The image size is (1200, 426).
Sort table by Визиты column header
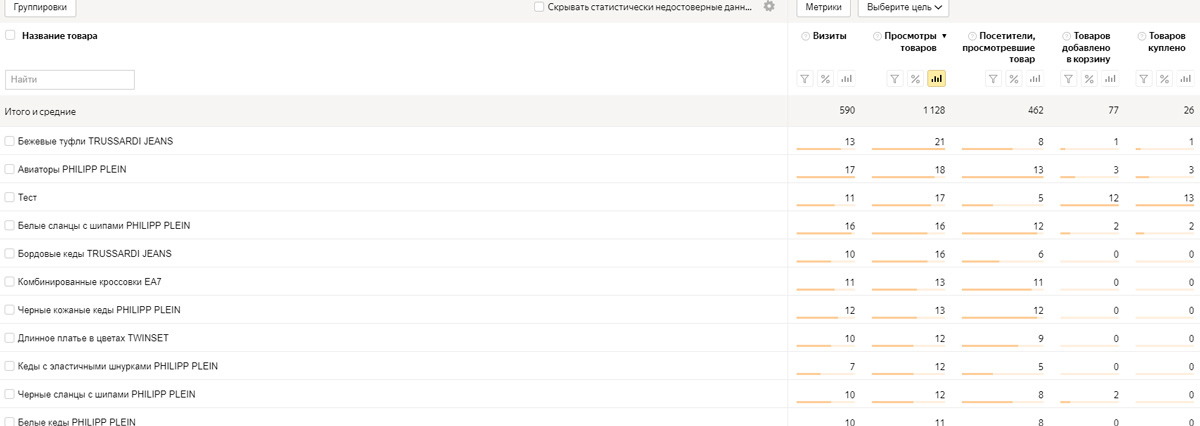[830, 36]
